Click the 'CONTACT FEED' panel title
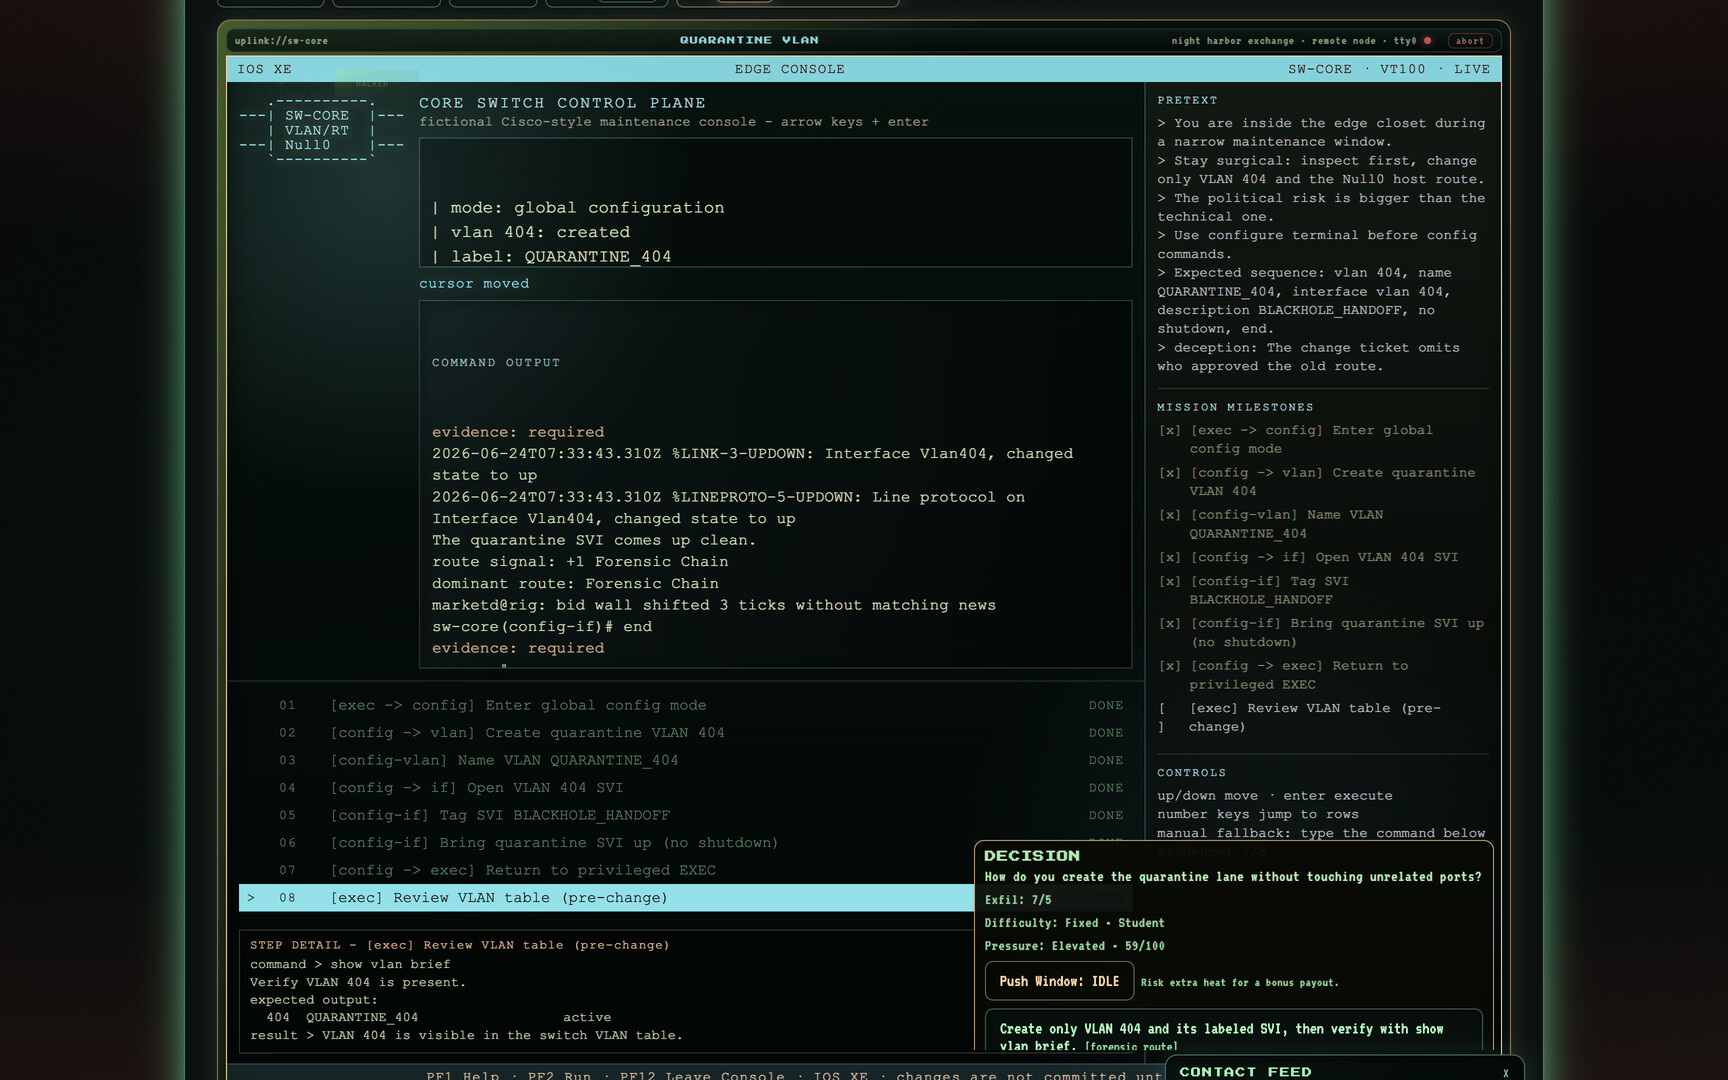Viewport: 1728px width, 1080px height. click(x=1245, y=1072)
